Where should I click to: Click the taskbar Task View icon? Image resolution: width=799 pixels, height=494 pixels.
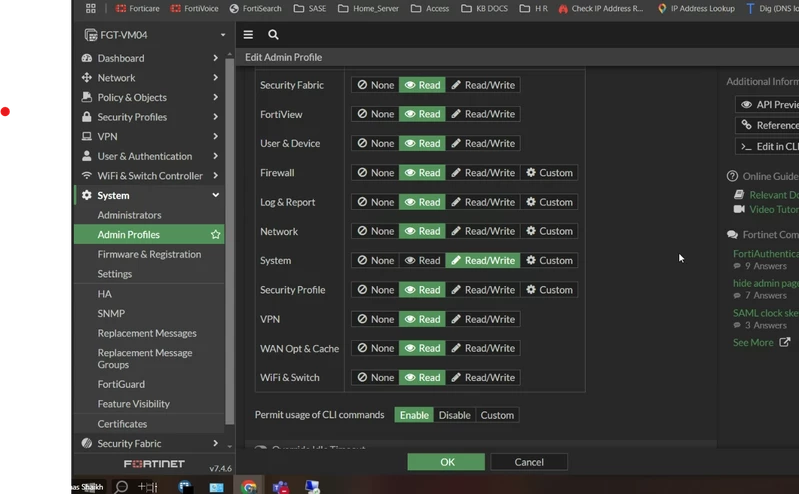pos(148,487)
